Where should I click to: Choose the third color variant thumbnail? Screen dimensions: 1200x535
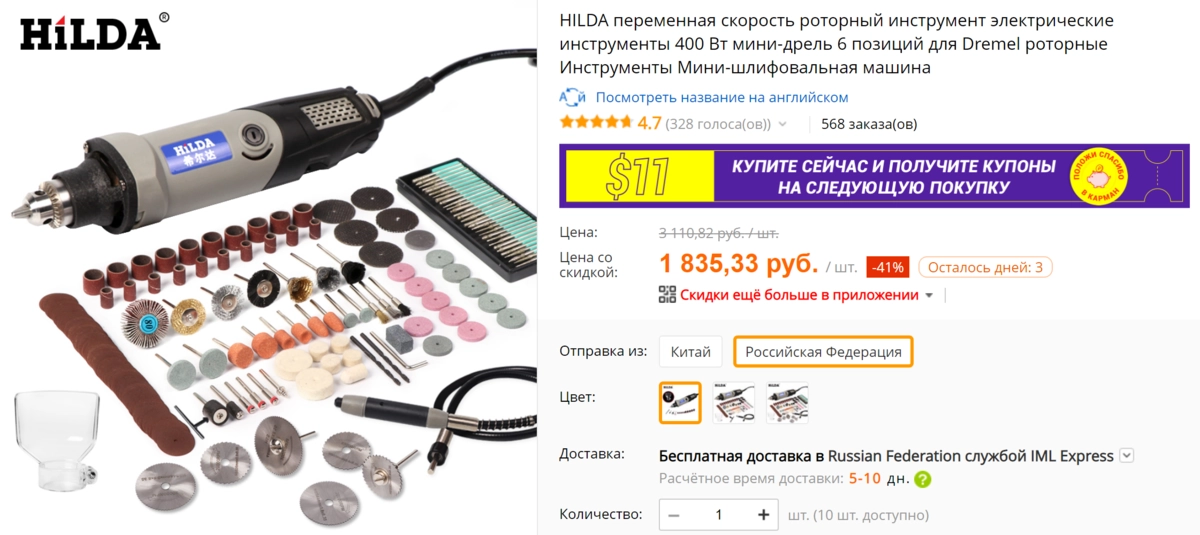[788, 402]
